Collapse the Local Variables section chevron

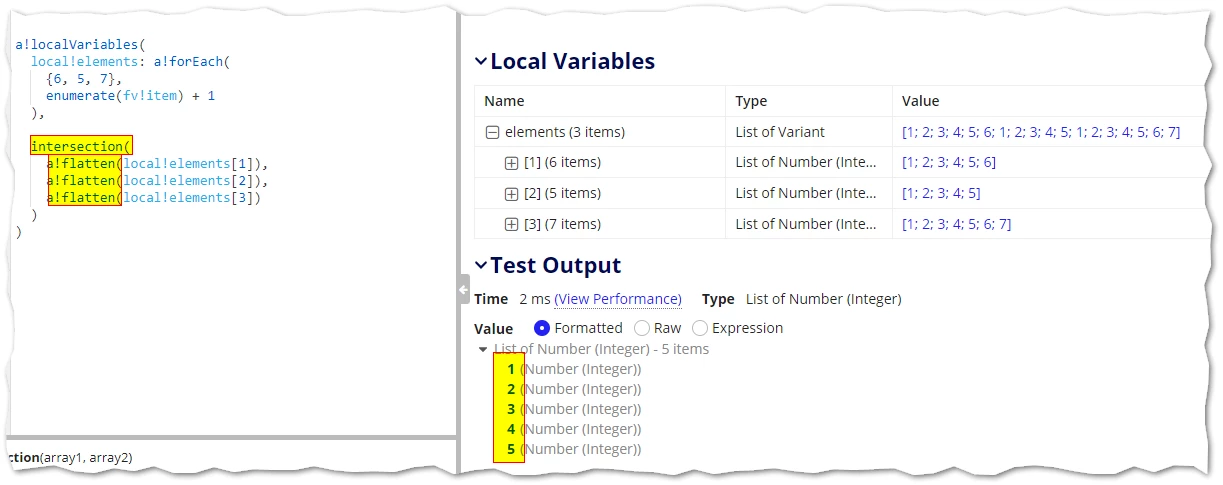[x=481, y=62]
